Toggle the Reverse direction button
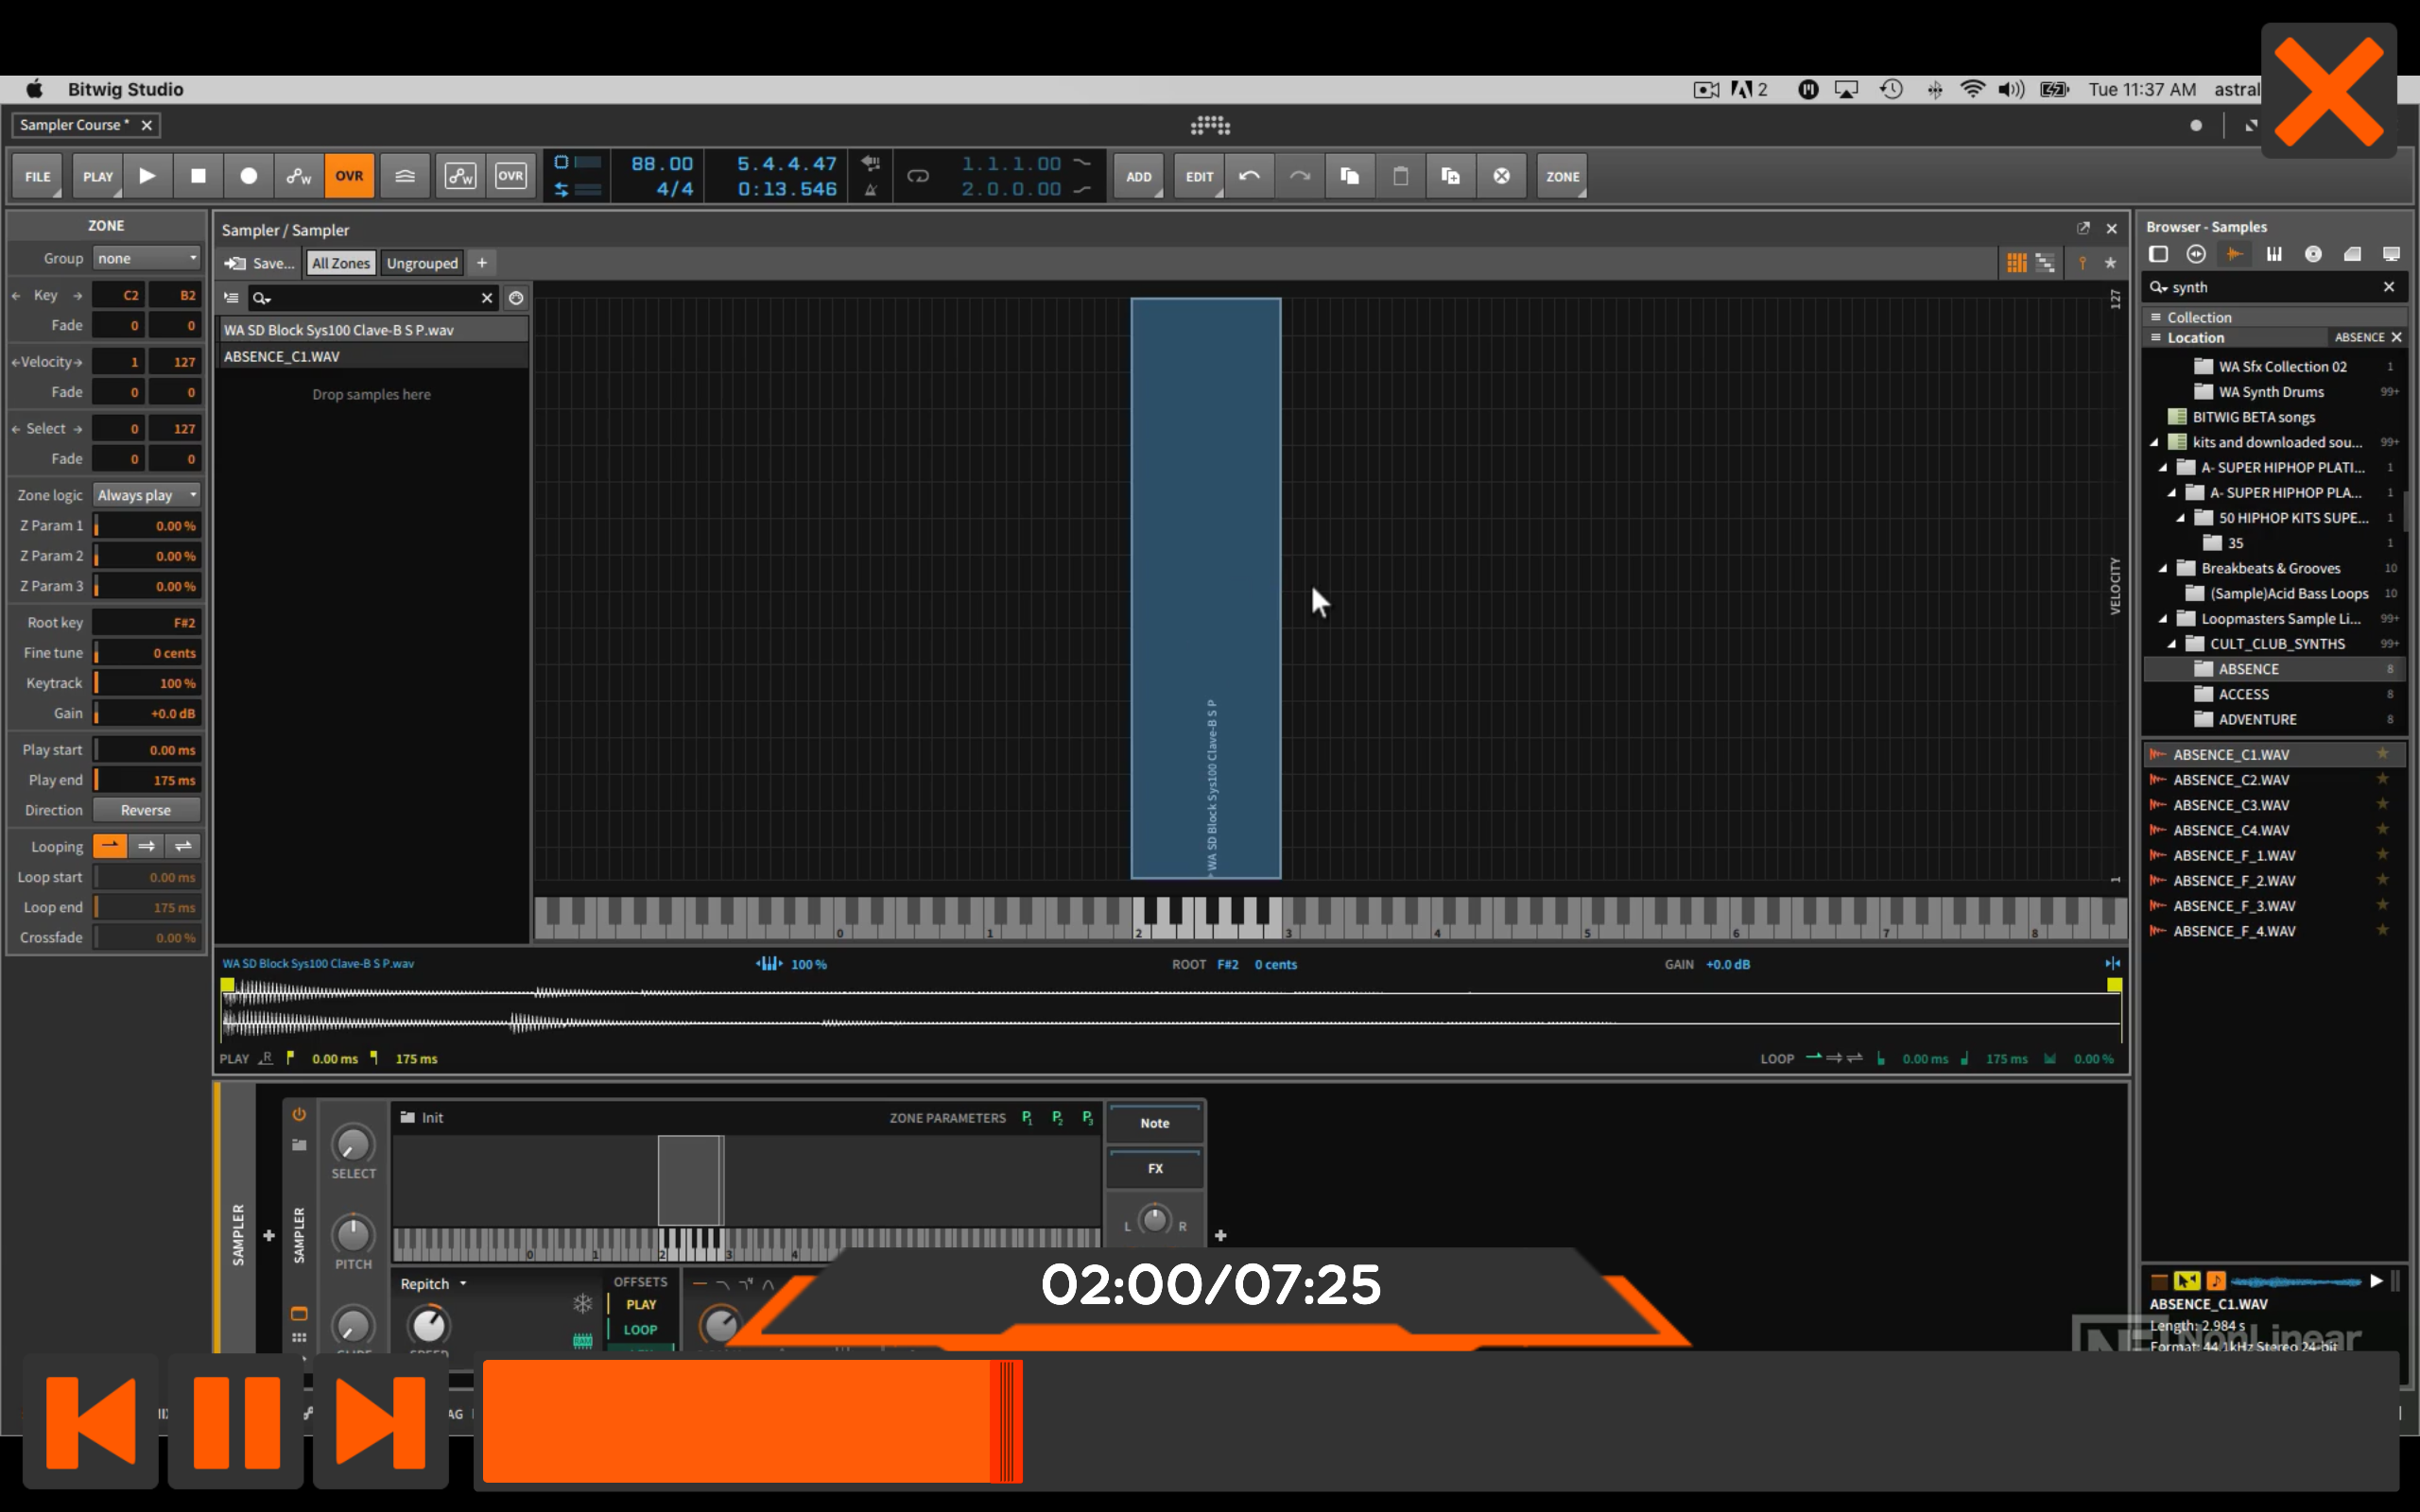This screenshot has width=2420, height=1512. click(146, 810)
